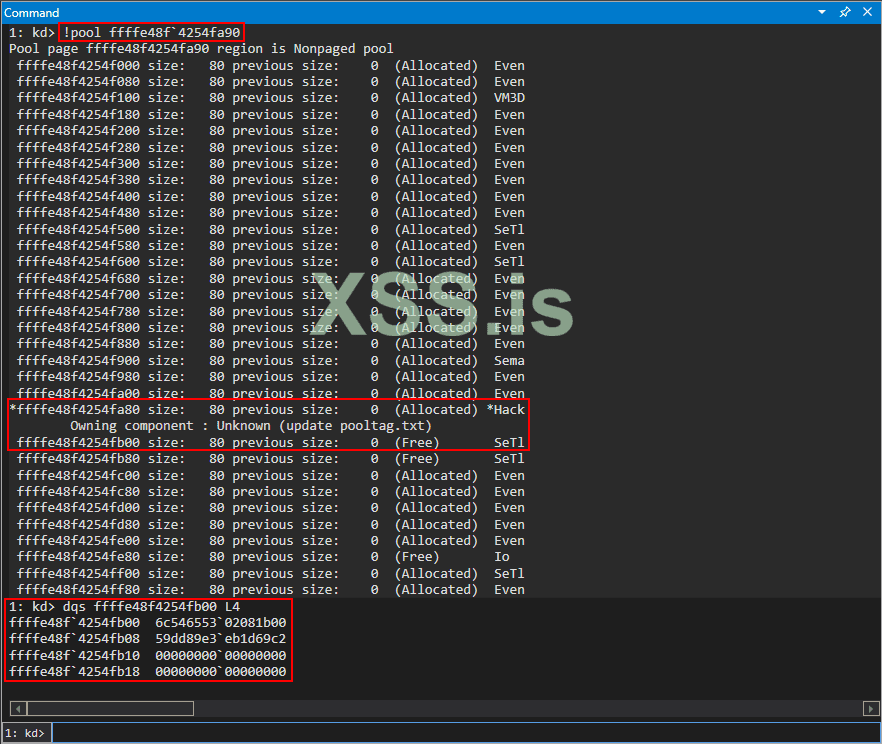This screenshot has width=882, height=744.
Task: Click 'Pool page ffffe48f4254fa90 region is Nonpaged pool' line
Action: pyautogui.click(x=201, y=49)
